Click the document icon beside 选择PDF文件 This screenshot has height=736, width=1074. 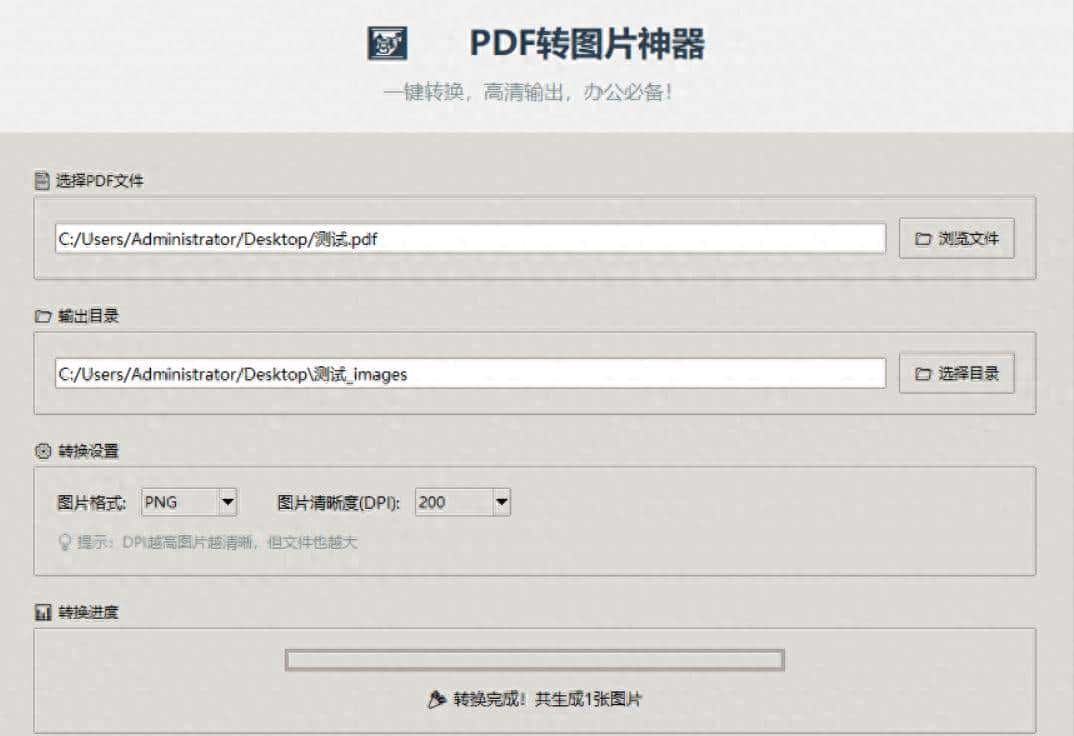(42, 181)
